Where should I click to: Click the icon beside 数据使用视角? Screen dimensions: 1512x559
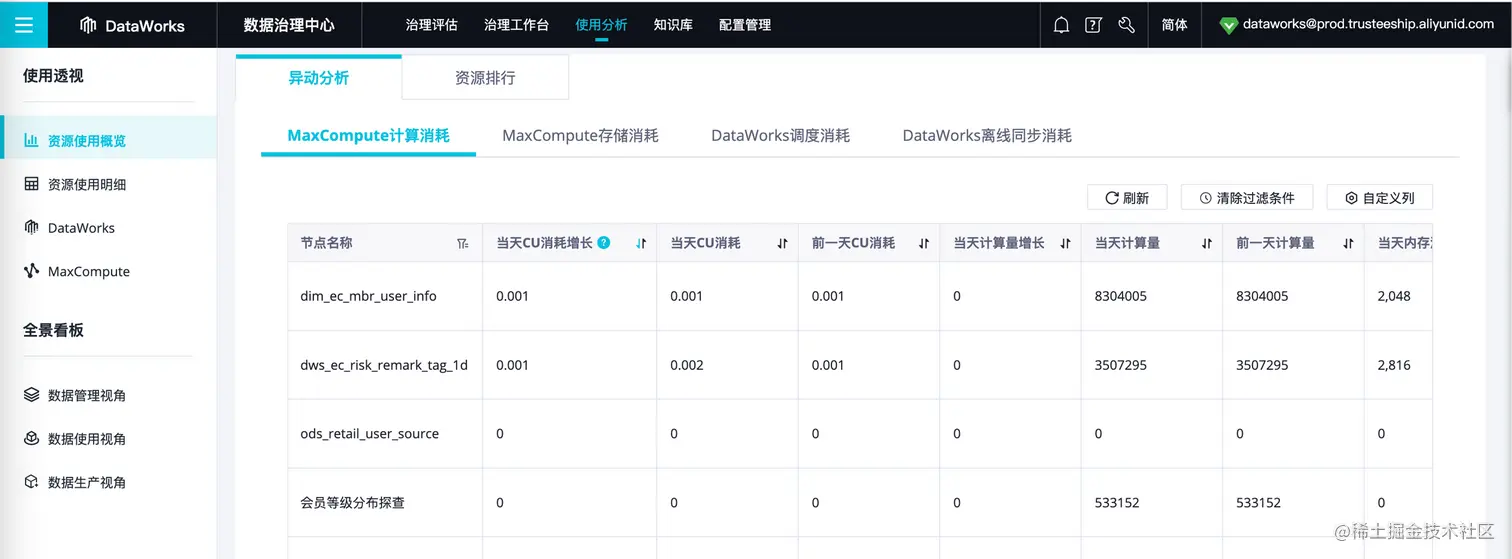[x=31, y=438]
